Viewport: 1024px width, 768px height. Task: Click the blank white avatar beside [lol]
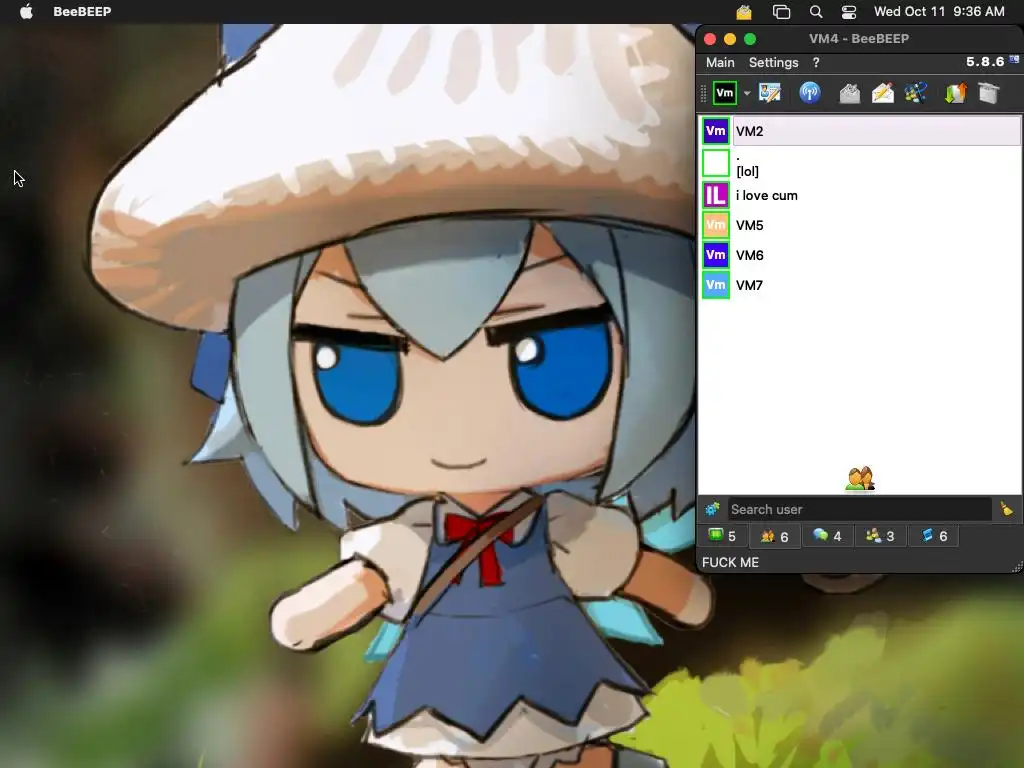click(716, 163)
